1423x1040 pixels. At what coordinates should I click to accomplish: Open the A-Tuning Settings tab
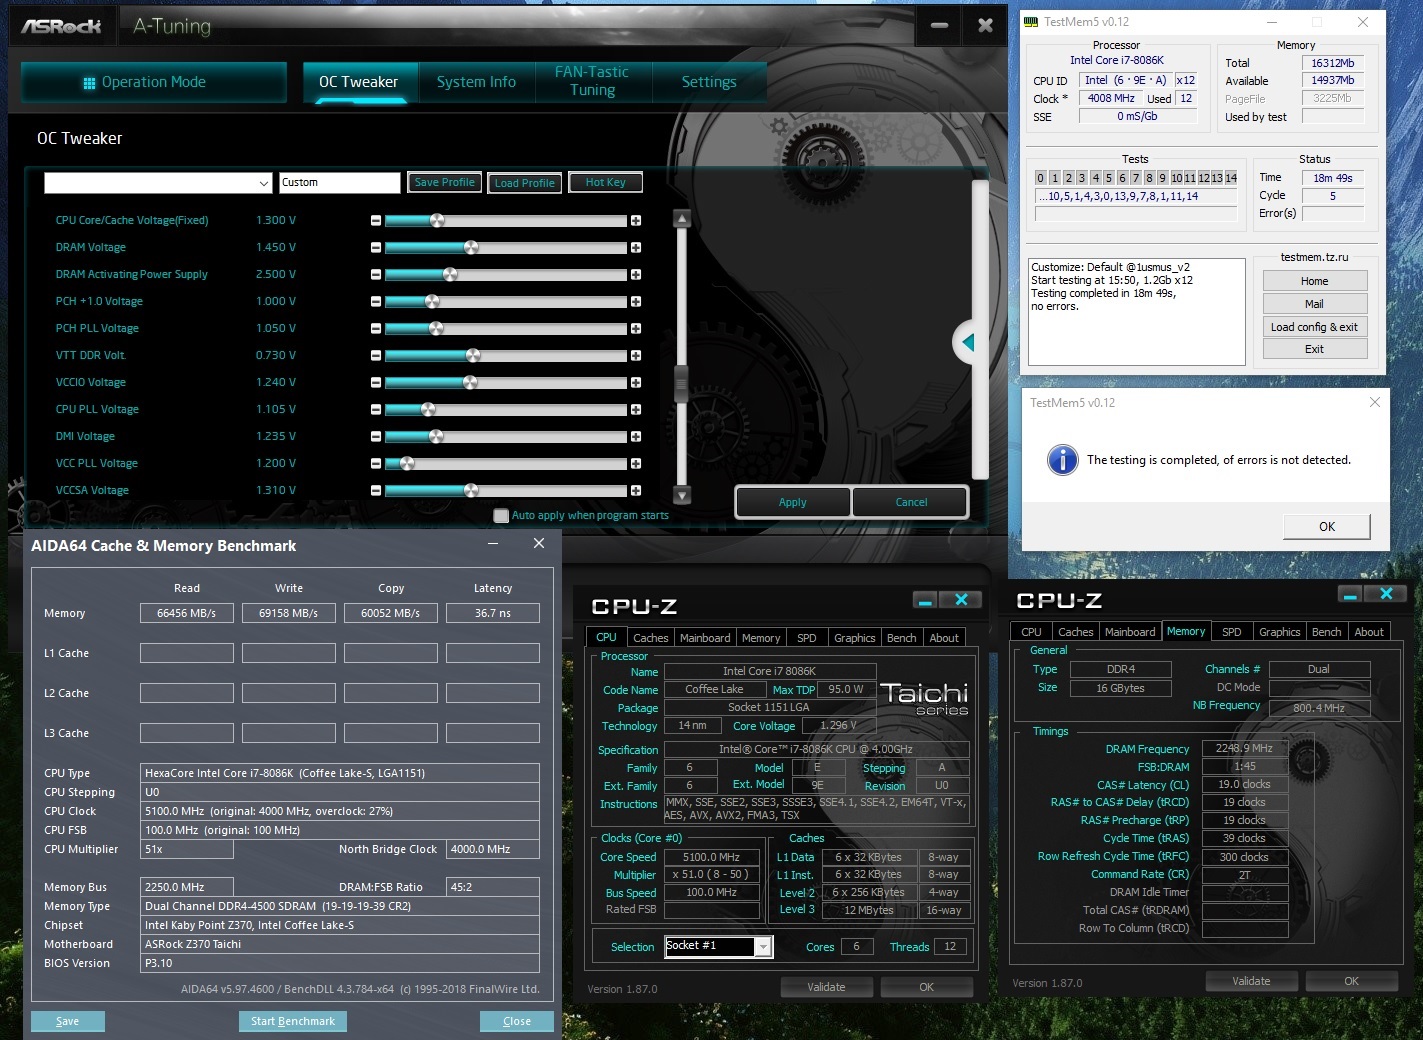(x=709, y=82)
